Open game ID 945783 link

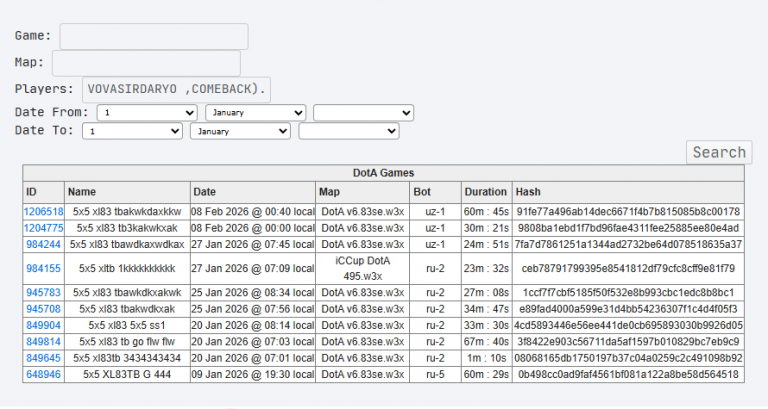tap(44, 292)
